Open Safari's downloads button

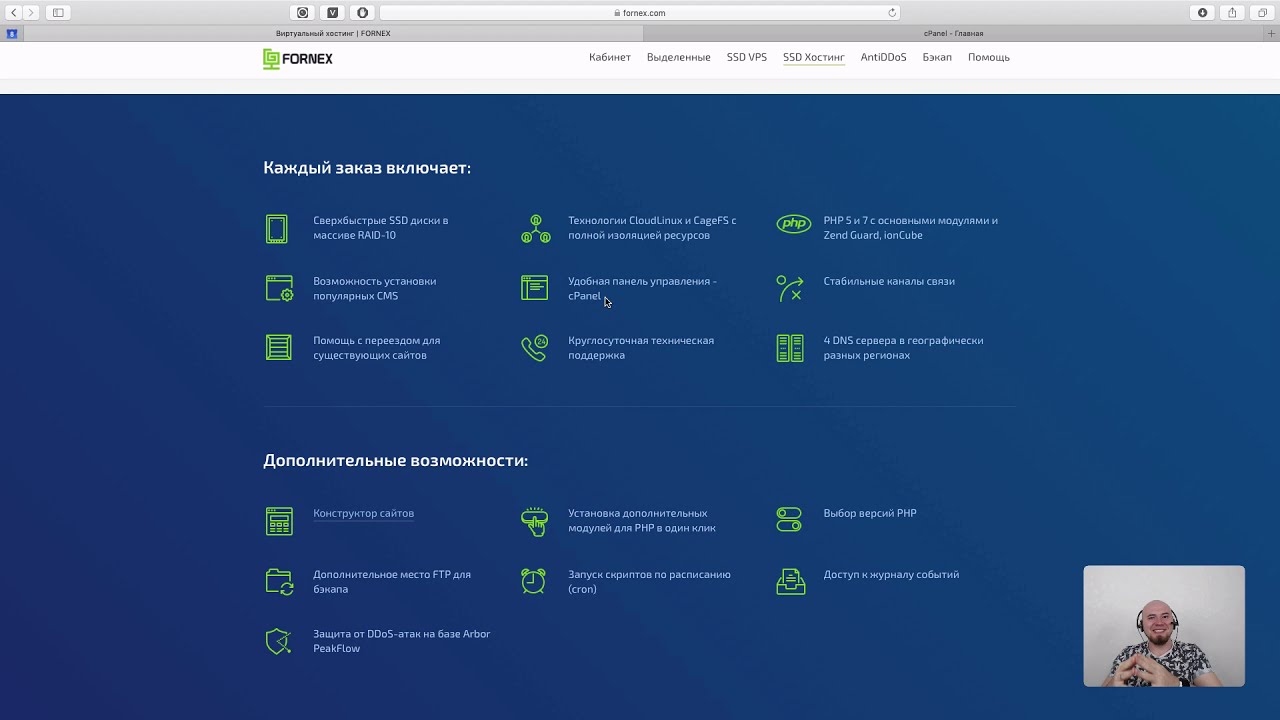point(1203,13)
